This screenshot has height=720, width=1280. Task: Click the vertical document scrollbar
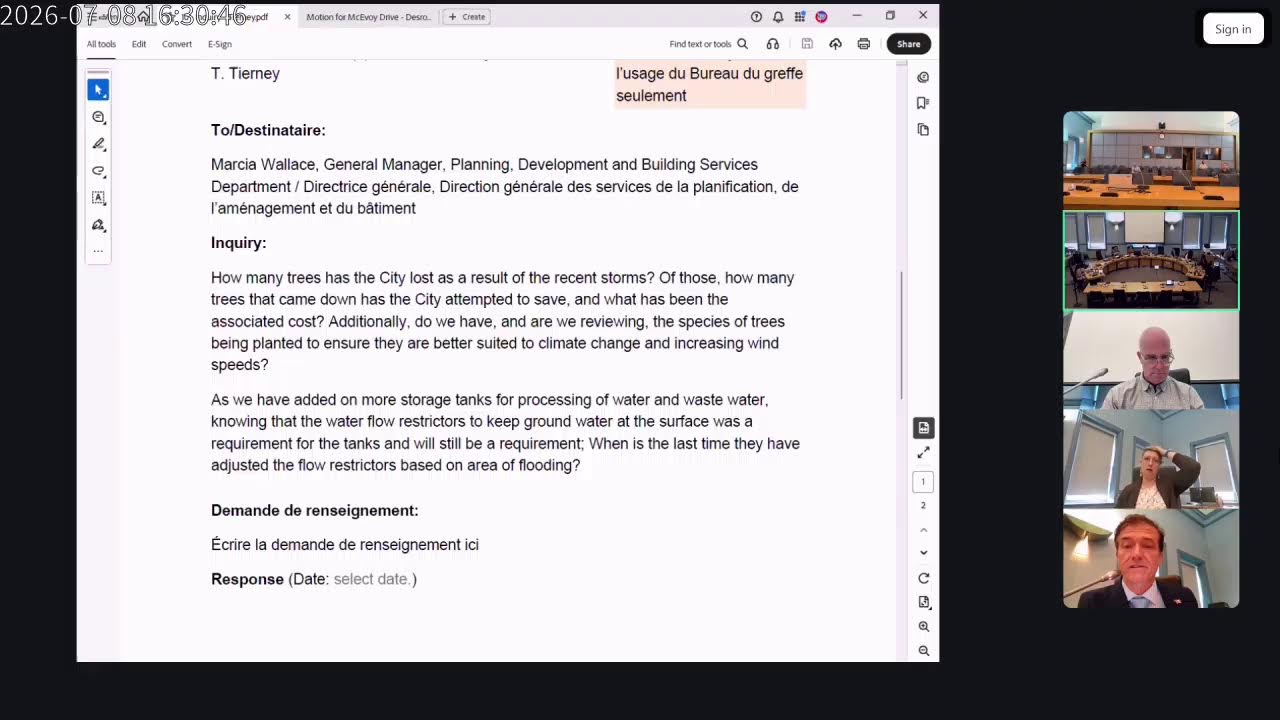point(902,335)
